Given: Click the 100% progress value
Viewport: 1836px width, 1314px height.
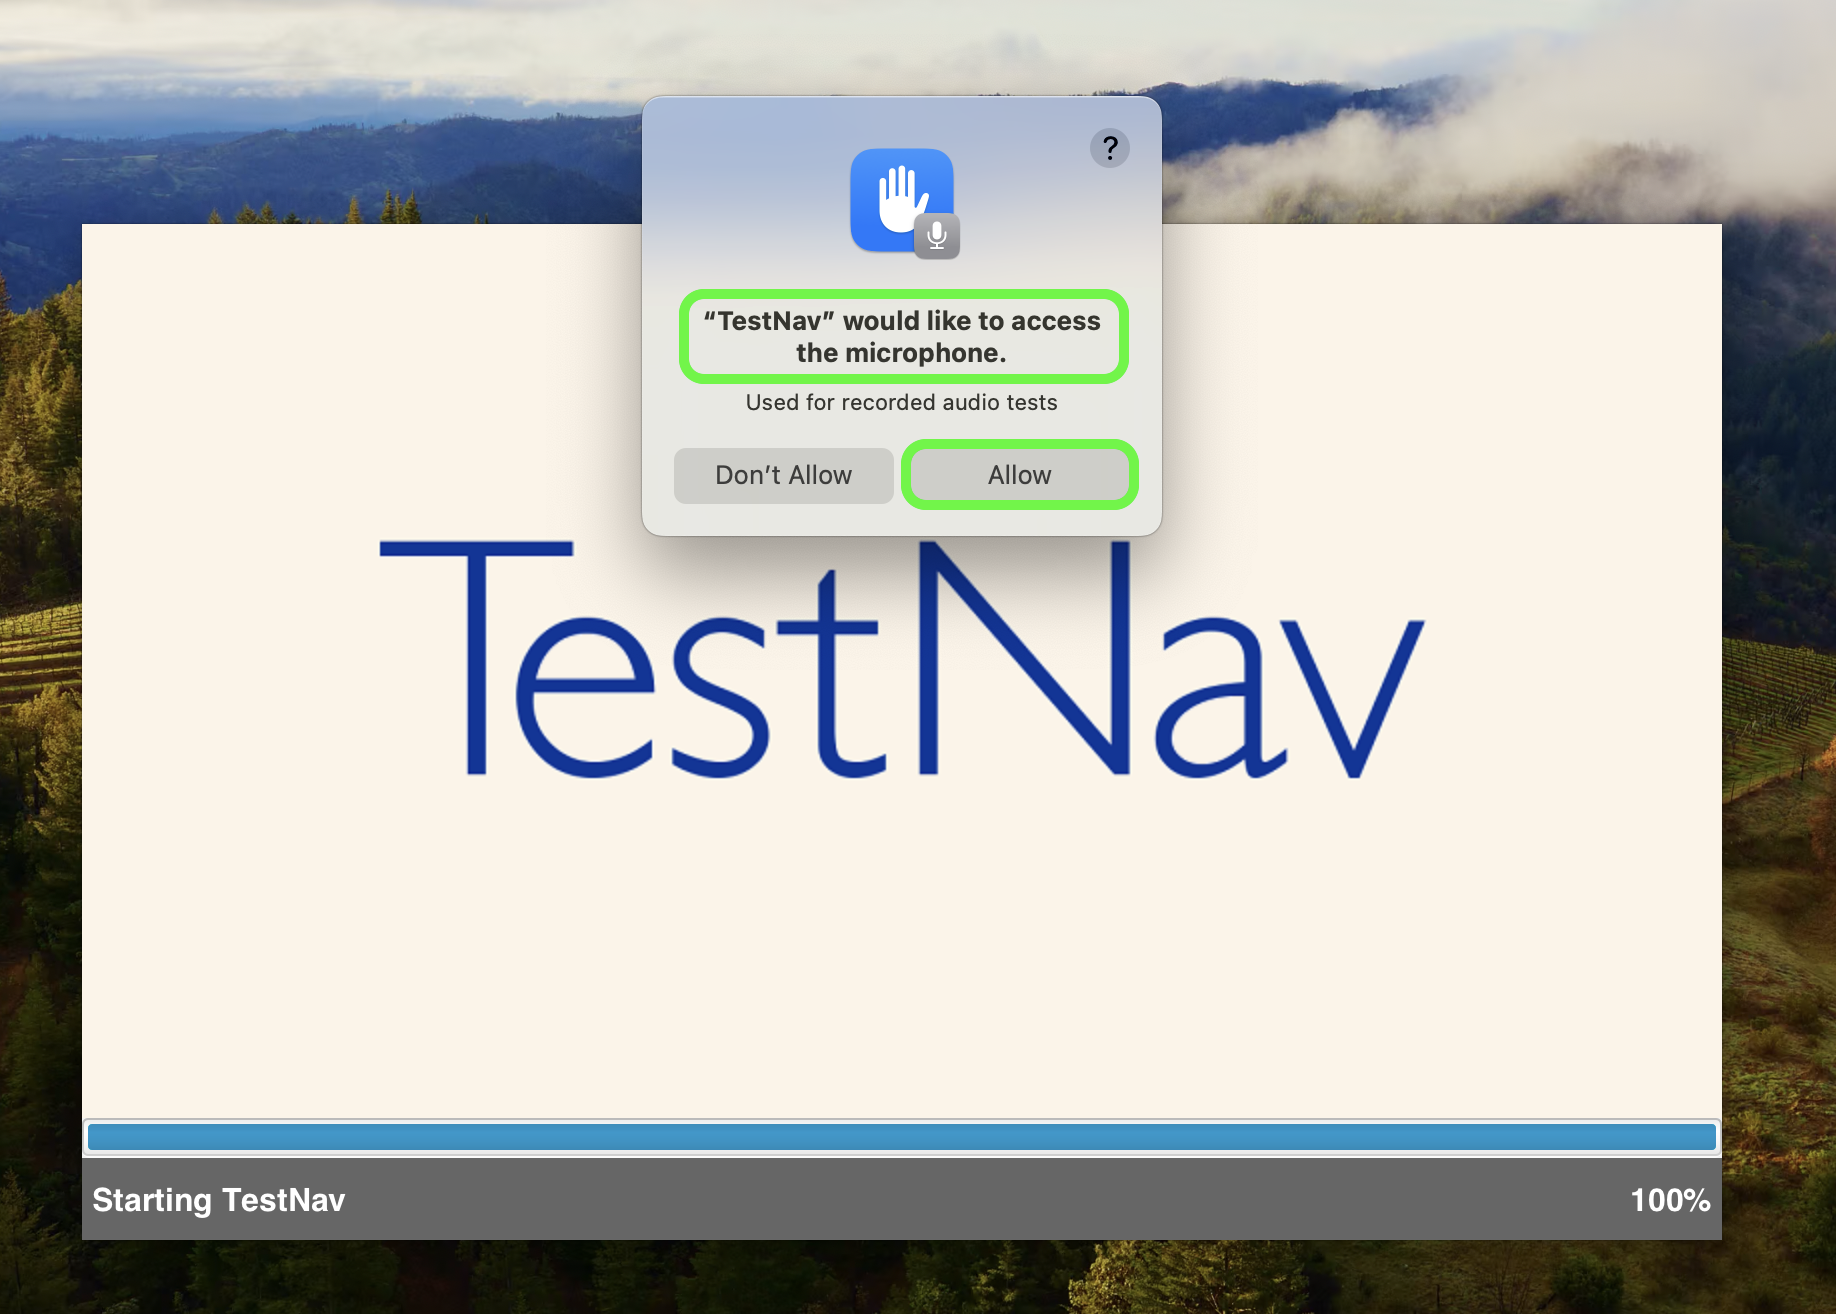Looking at the screenshot, I should [1669, 1200].
